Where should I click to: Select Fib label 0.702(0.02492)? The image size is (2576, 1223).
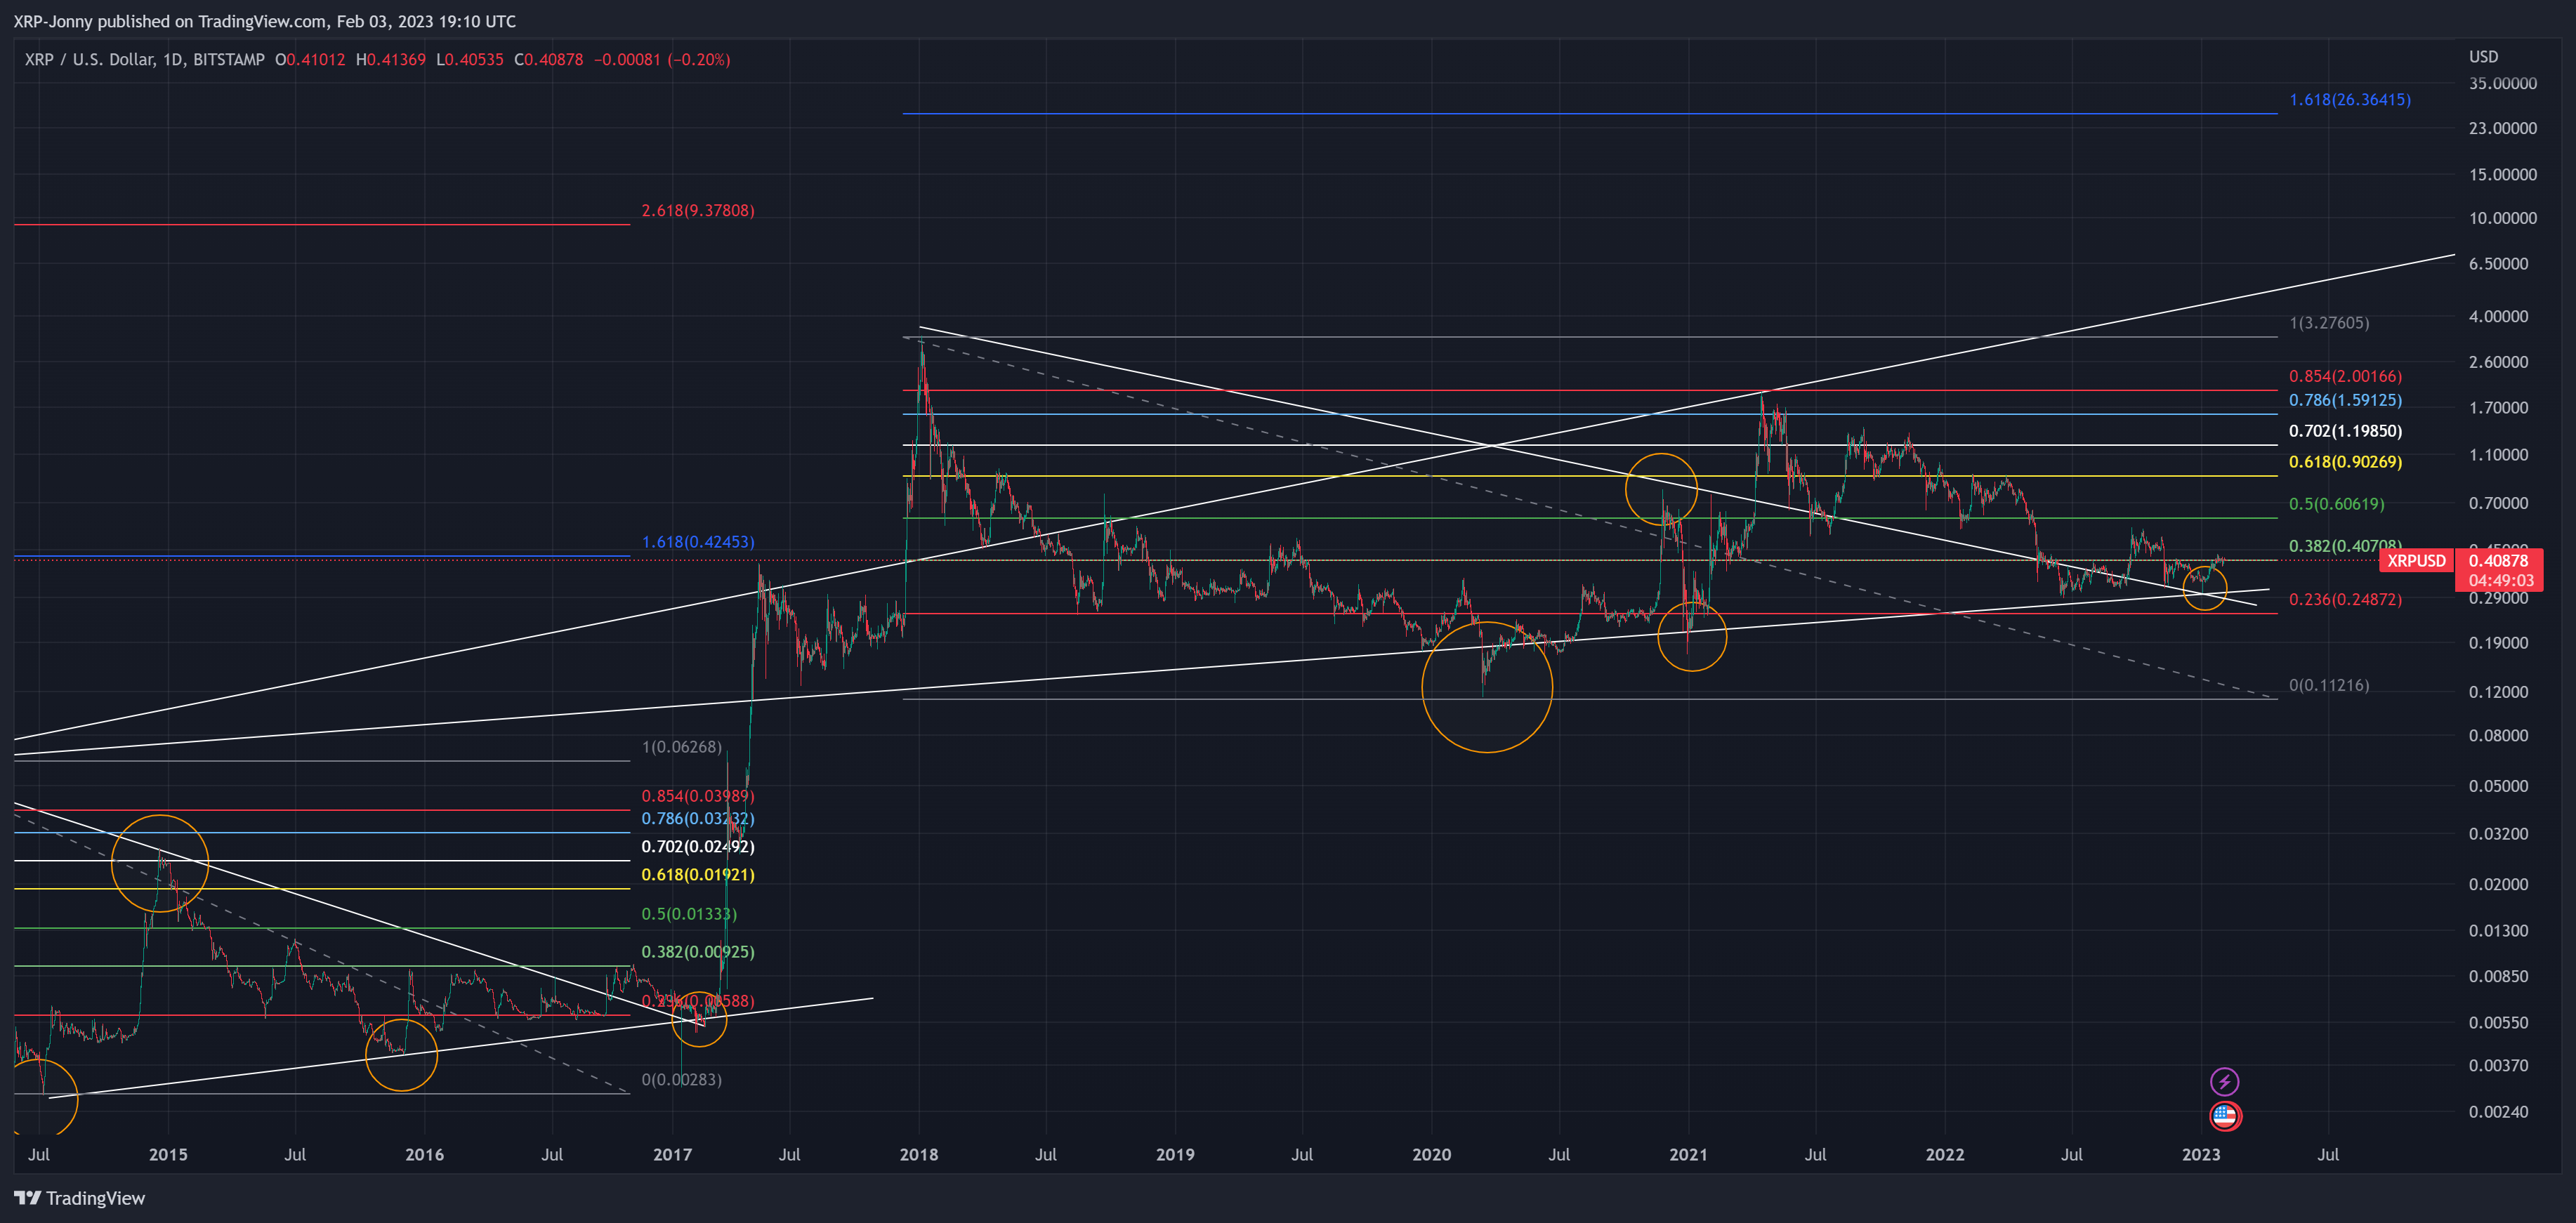(698, 847)
